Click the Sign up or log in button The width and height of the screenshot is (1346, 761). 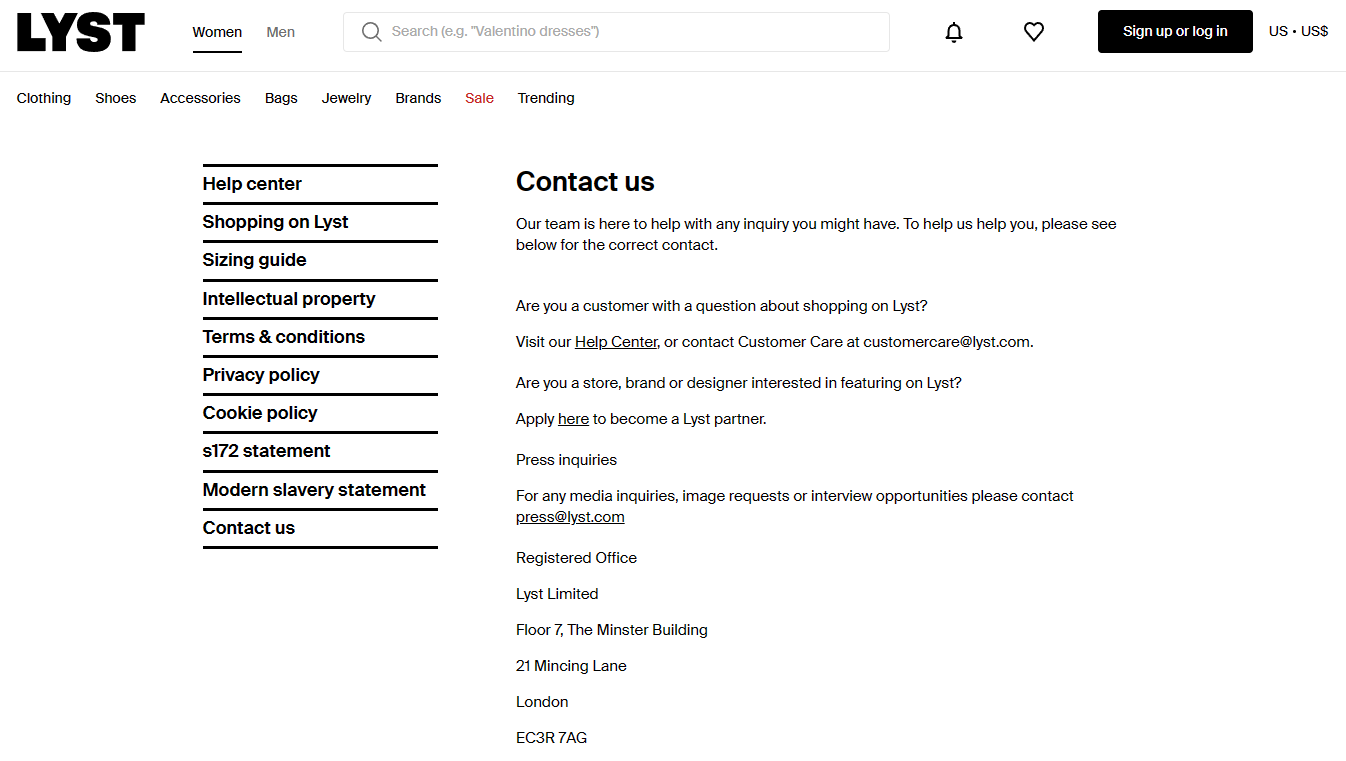point(1175,32)
